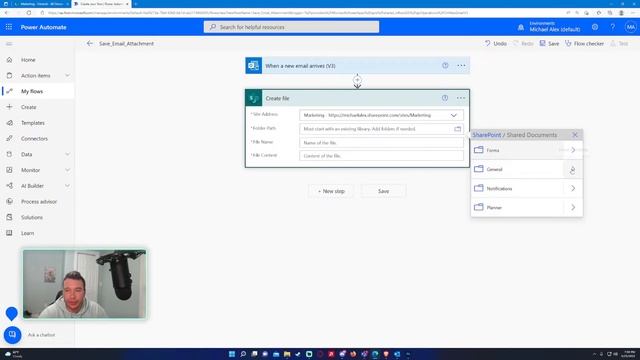Click Save in the top command bar
Image resolution: width=640 pixels, height=360 pixels.
[x=549, y=43]
